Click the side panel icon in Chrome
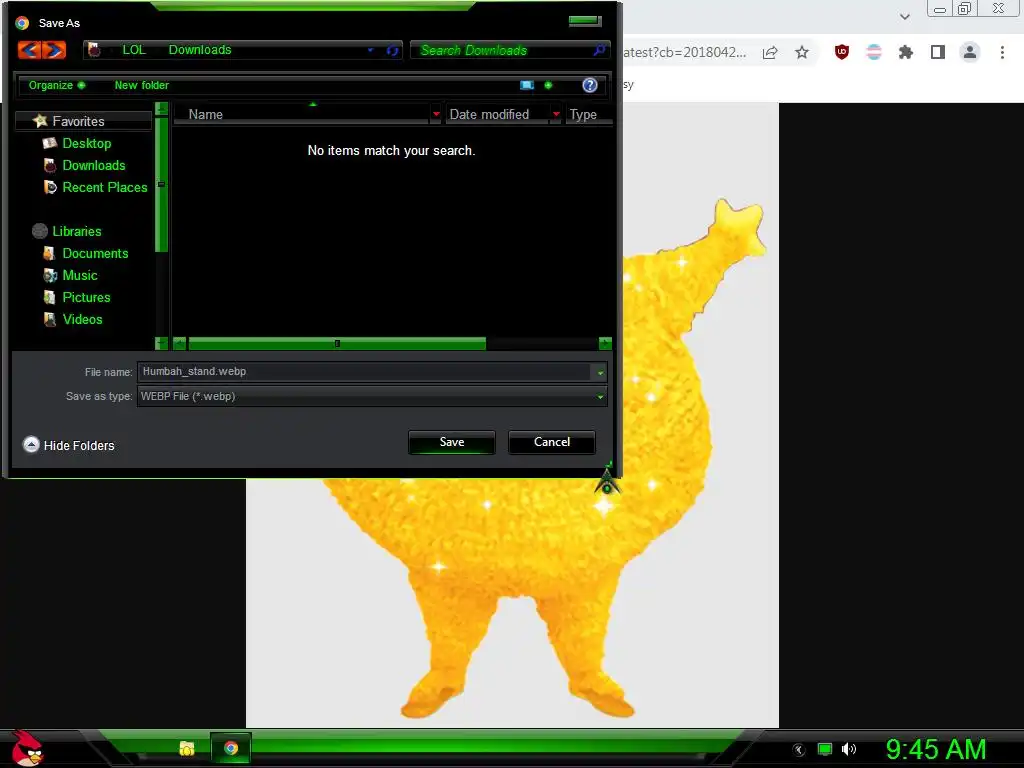This screenshot has height=768, width=1024. point(938,52)
